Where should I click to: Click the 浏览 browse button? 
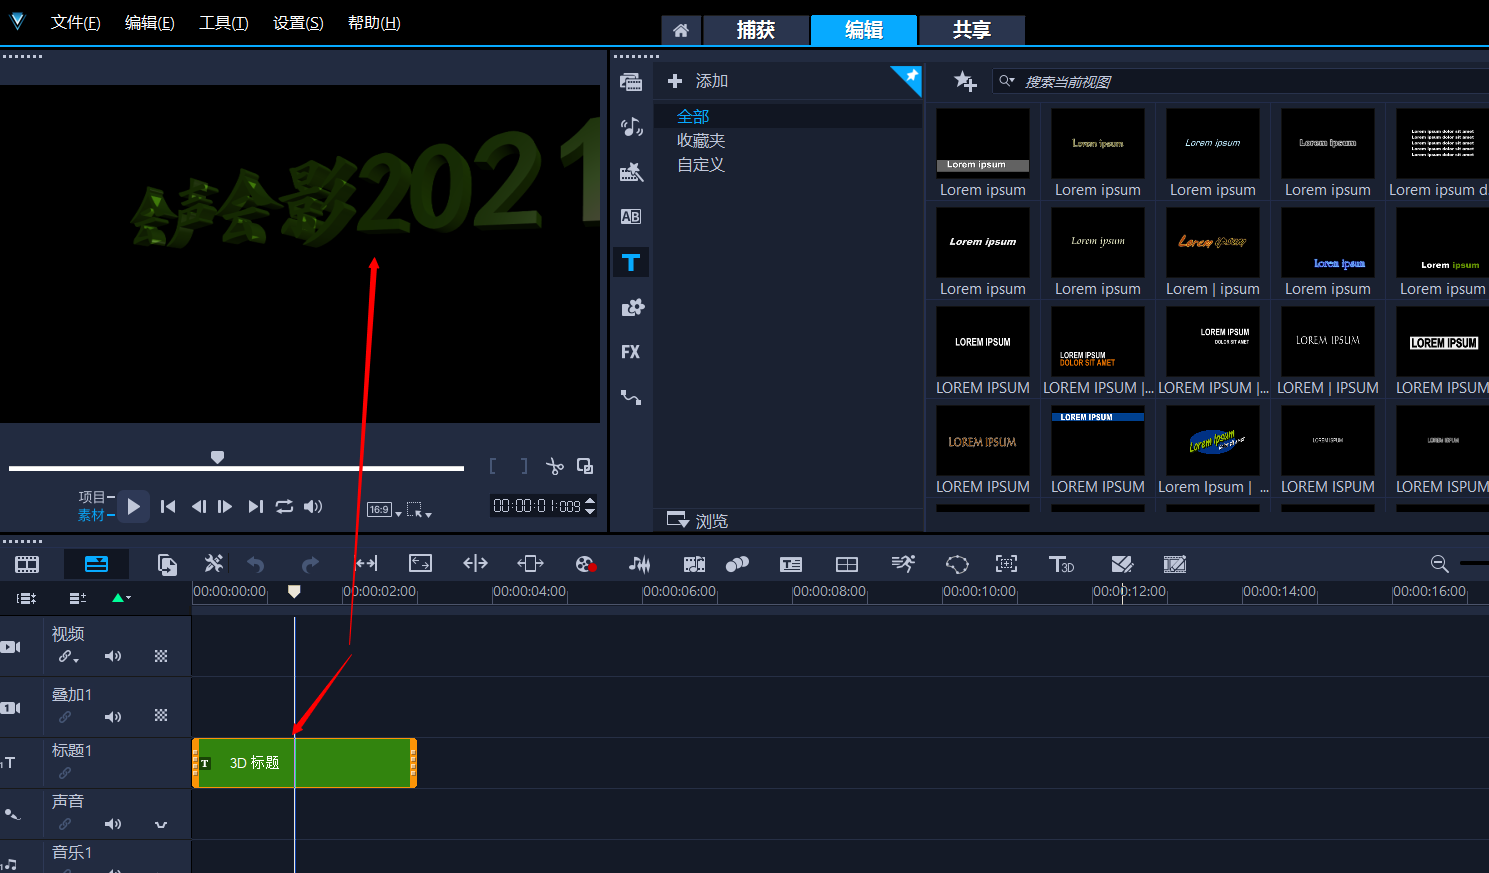tap(698, 521)
